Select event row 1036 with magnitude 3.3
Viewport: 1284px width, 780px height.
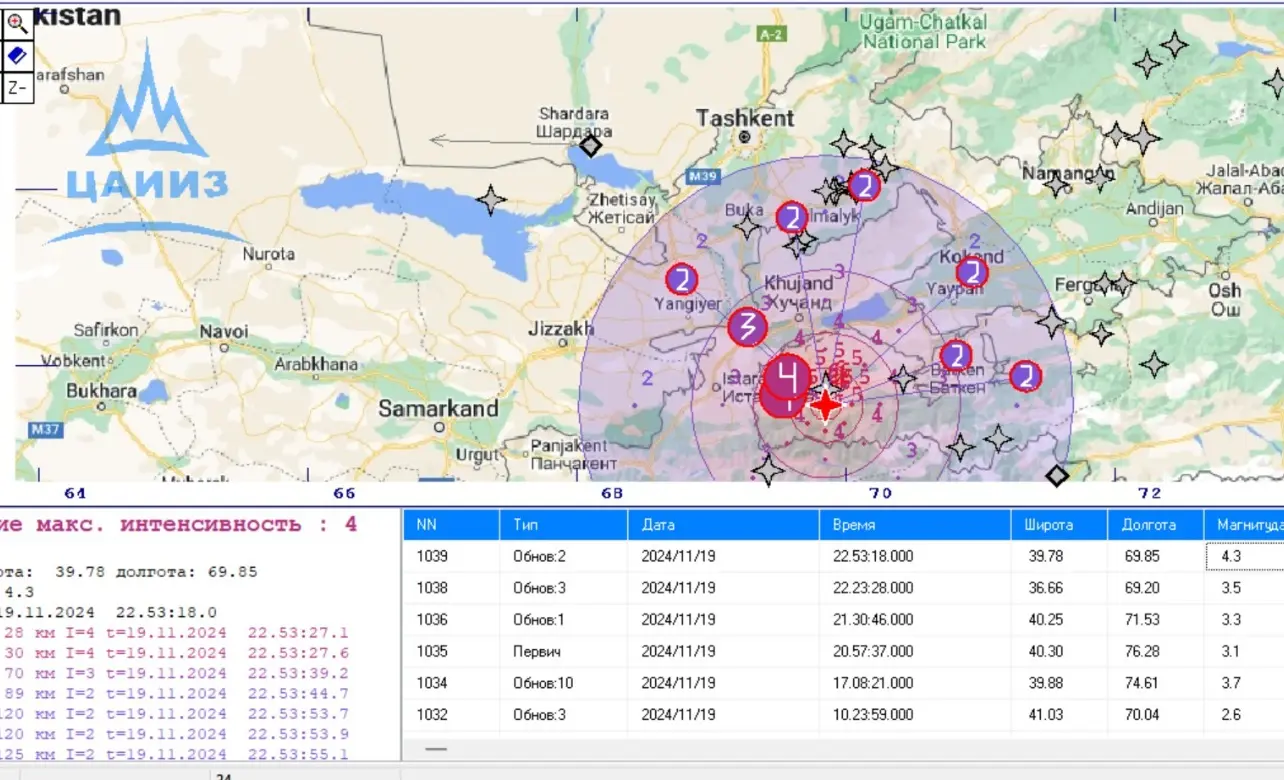843,620
